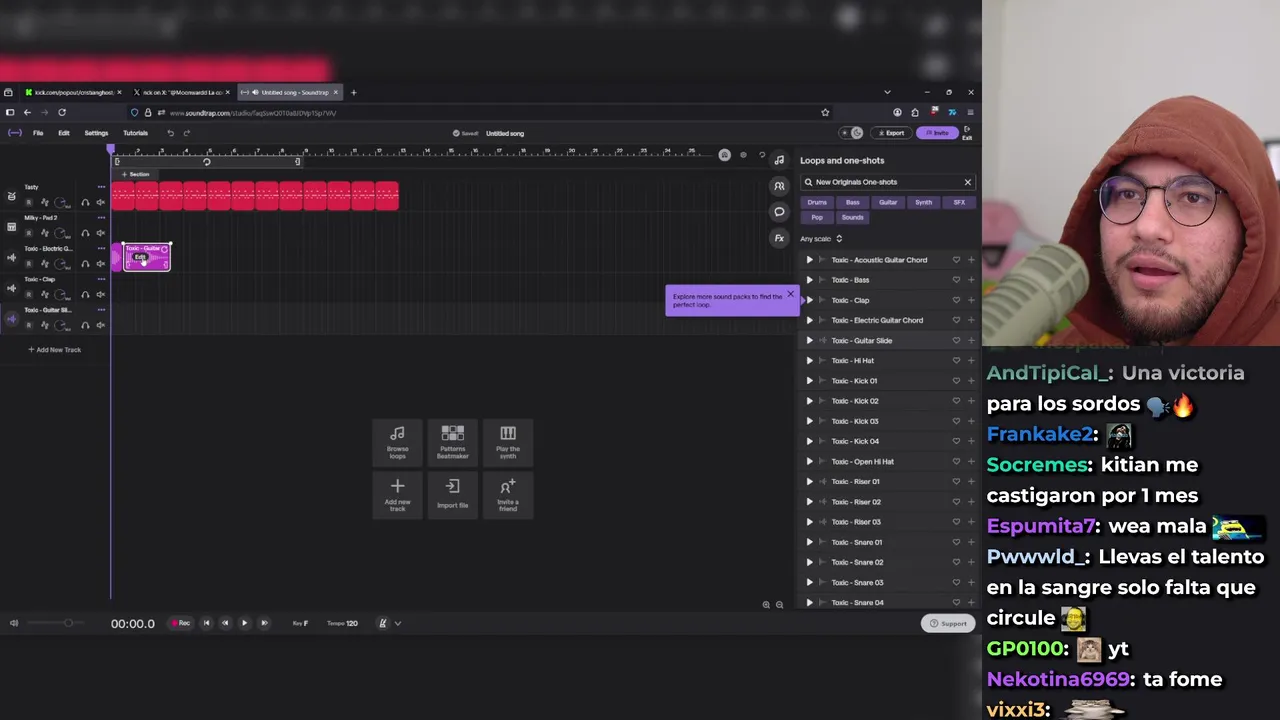Mute the Toxic - Guitar Slide track

pos(101,325)
